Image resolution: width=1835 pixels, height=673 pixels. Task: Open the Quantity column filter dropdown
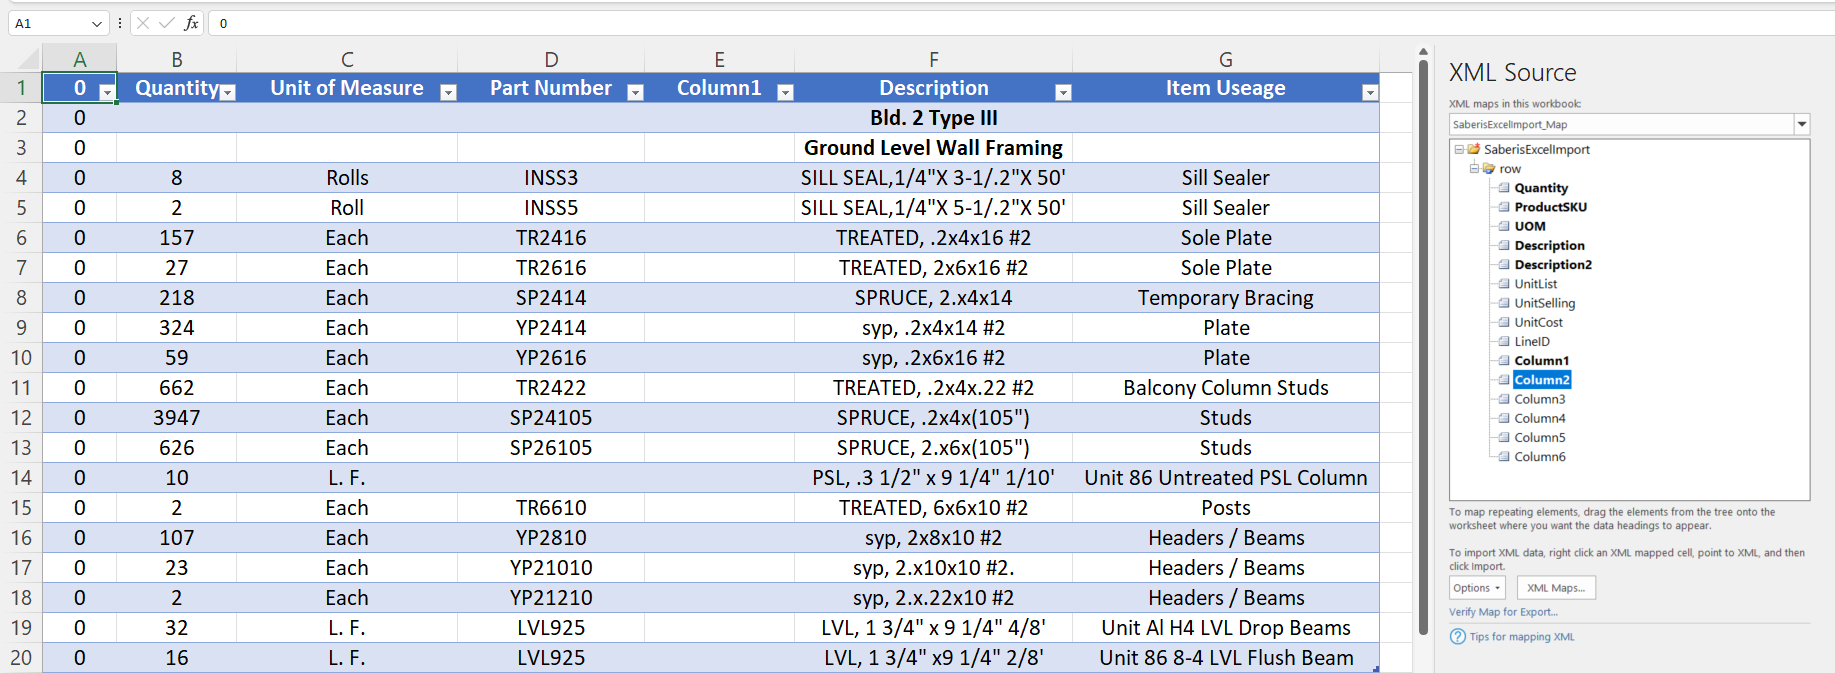point(228,92)
